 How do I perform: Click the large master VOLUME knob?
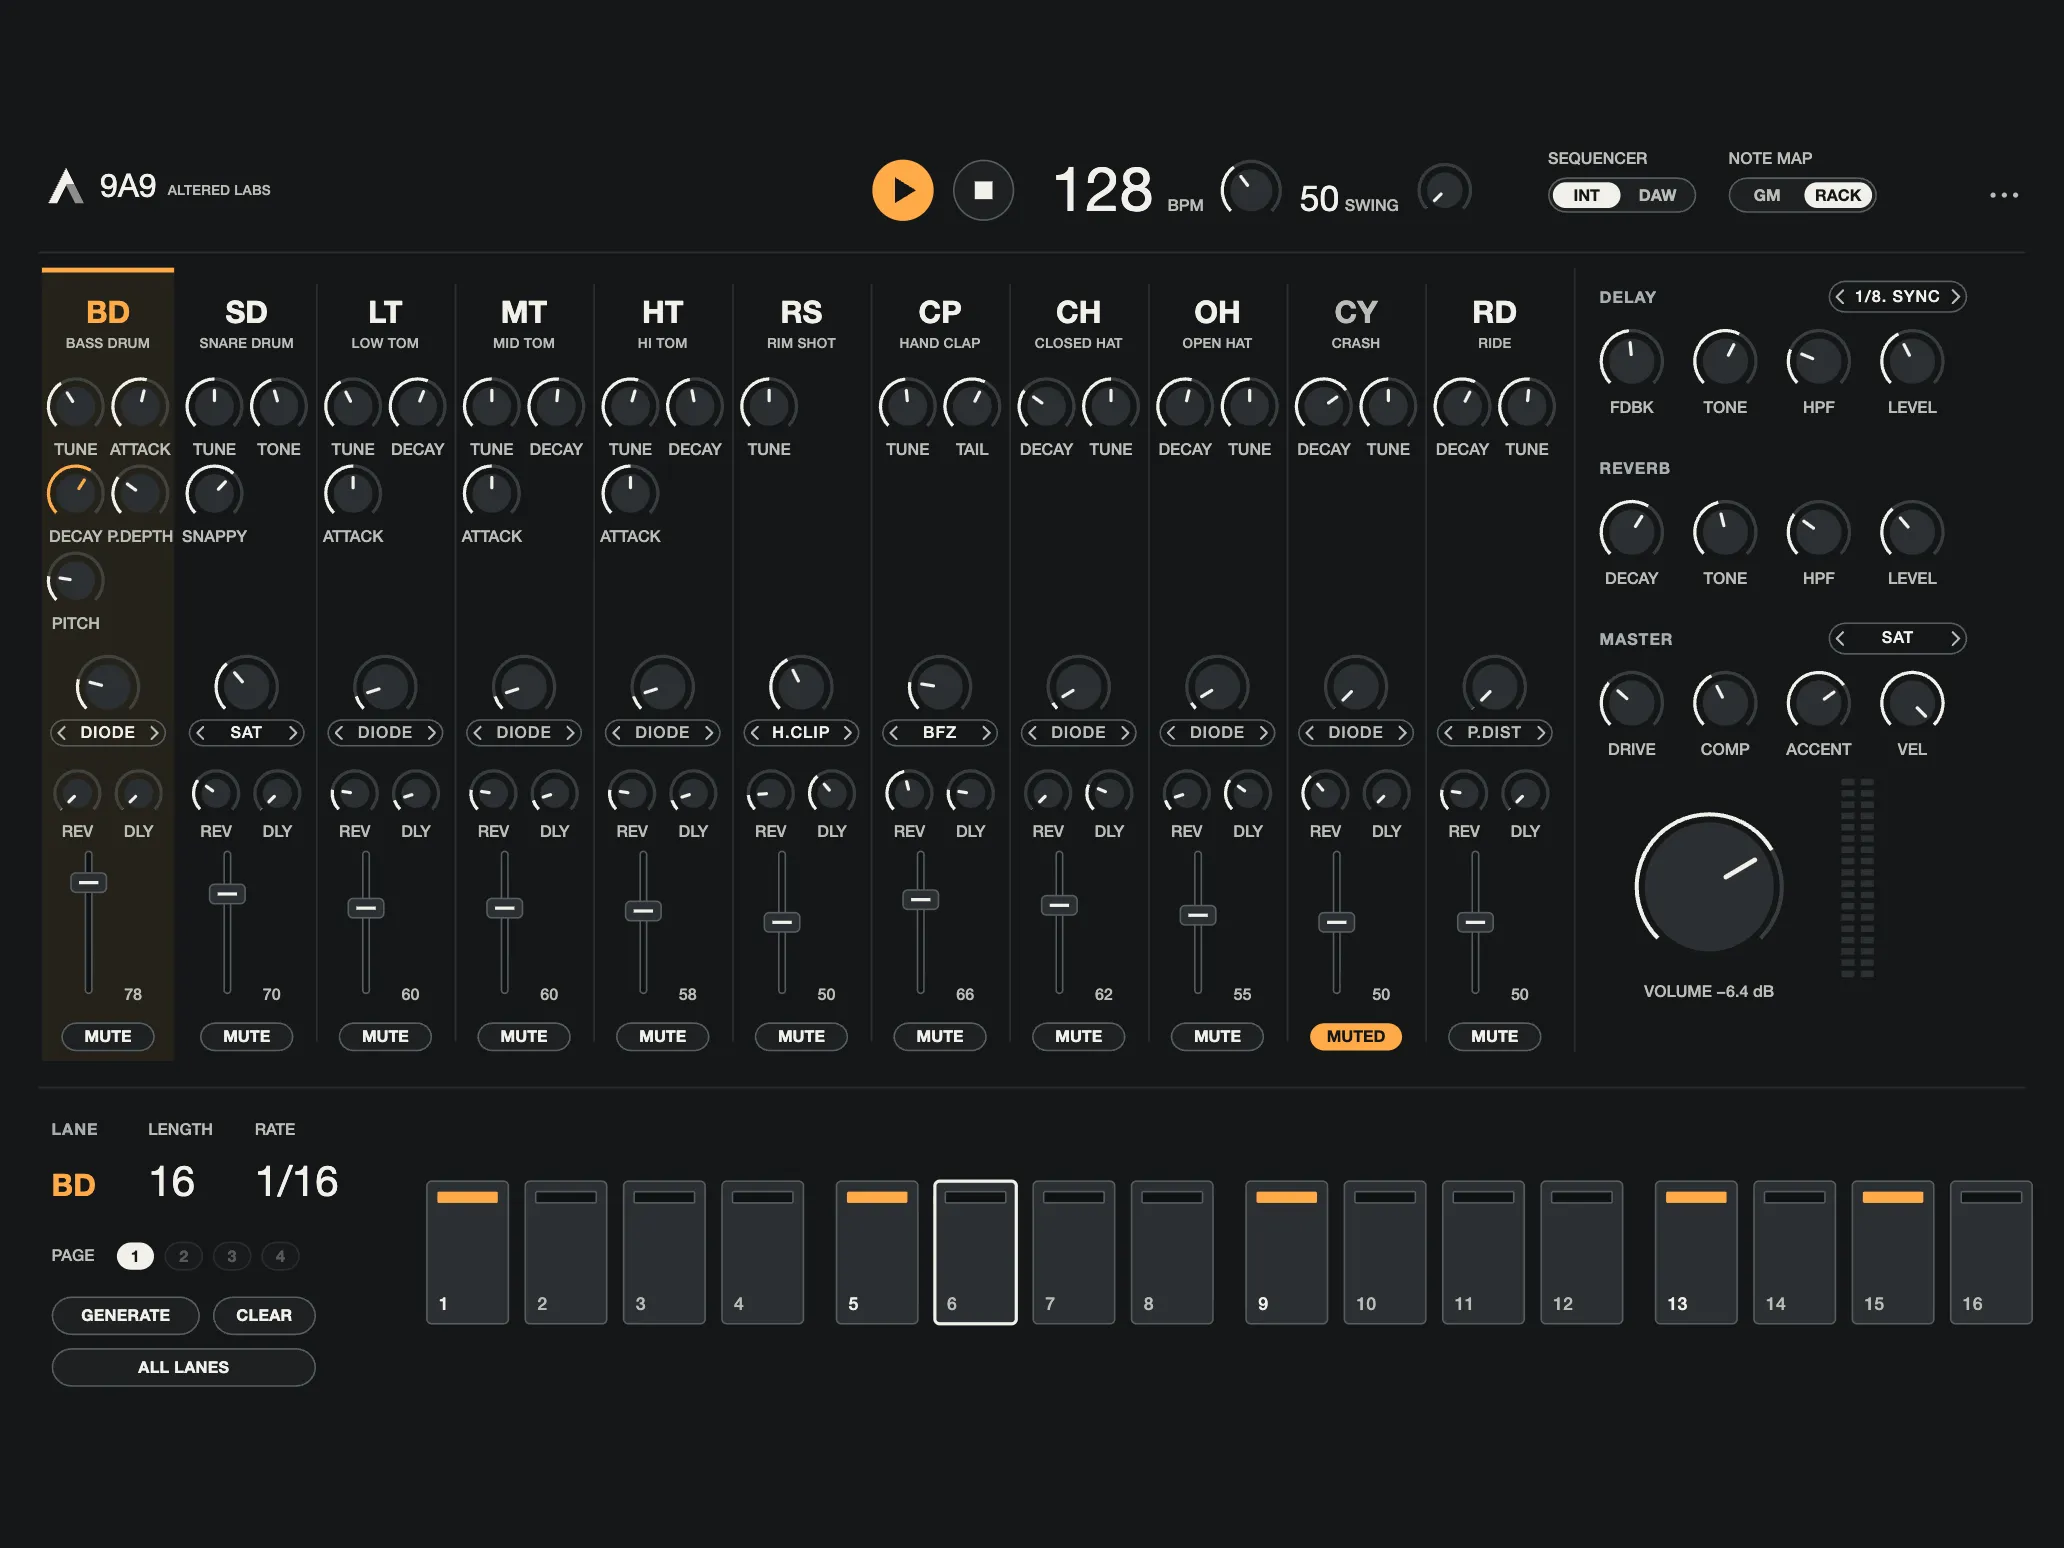click(1708, 883)
